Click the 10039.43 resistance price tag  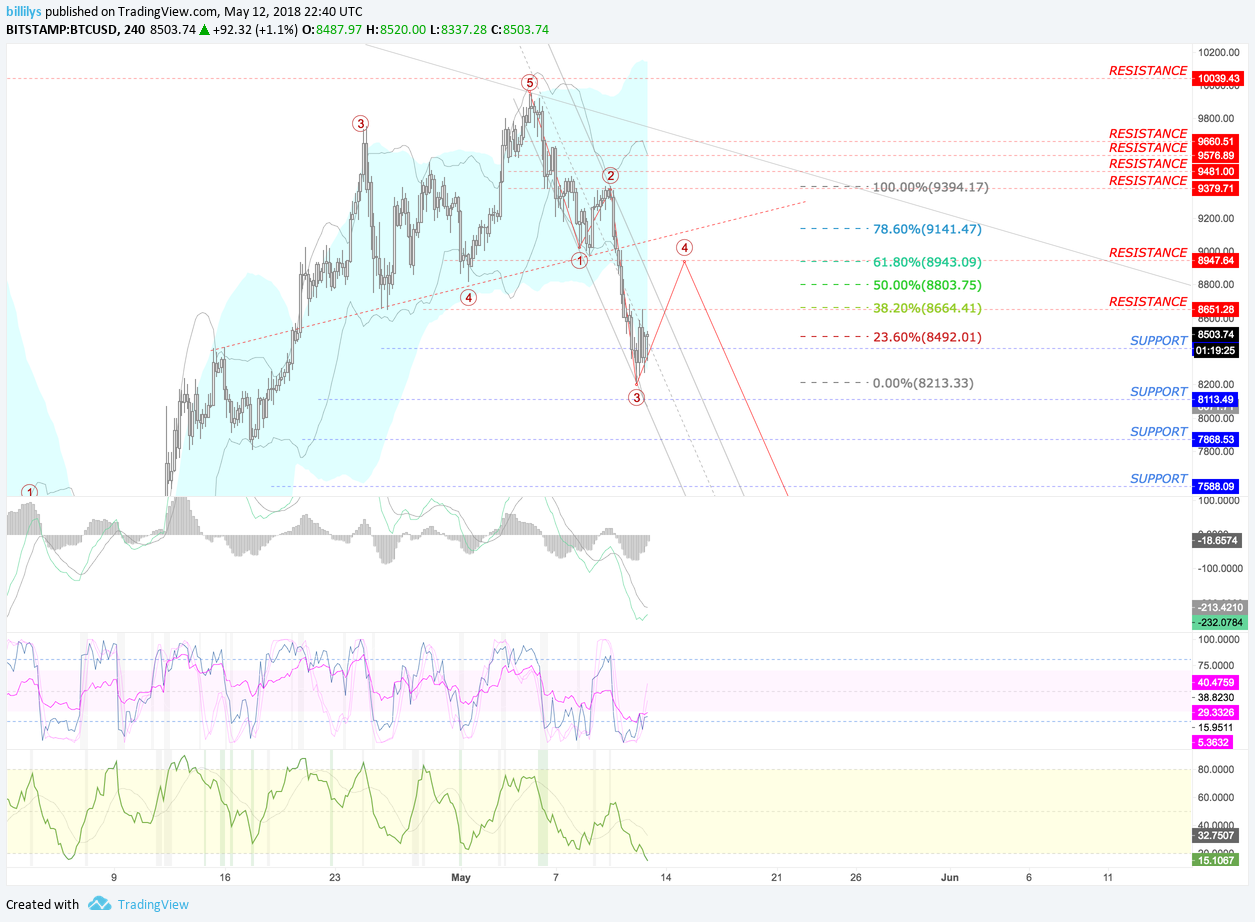(x=1218, y=78)
